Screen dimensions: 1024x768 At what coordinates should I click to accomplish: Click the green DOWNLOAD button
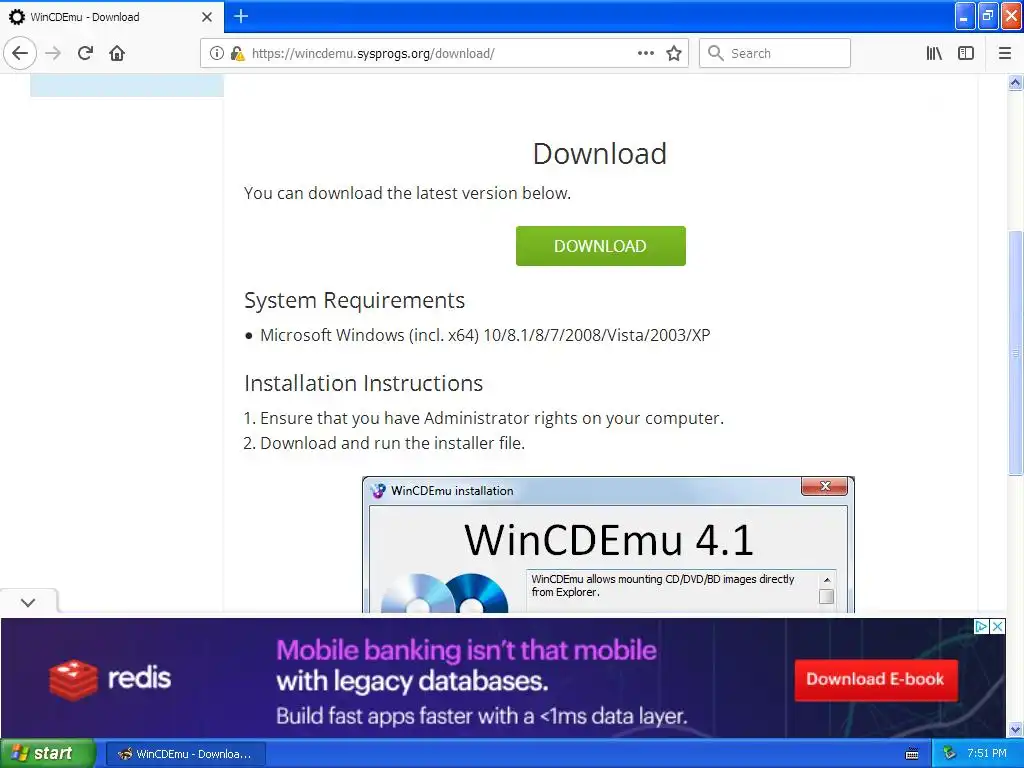(x=600, y=246)
